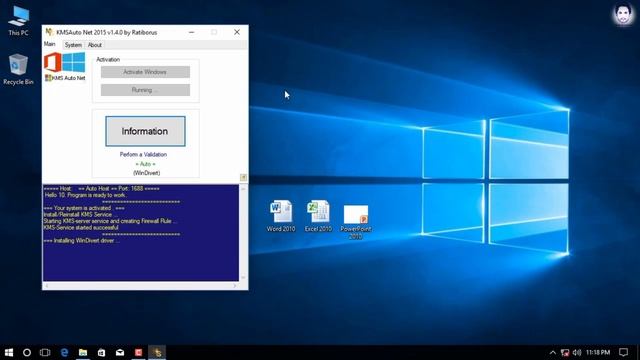Click the Running... button
The height and width of the screenshot is (360, 640).
[145, 90]
